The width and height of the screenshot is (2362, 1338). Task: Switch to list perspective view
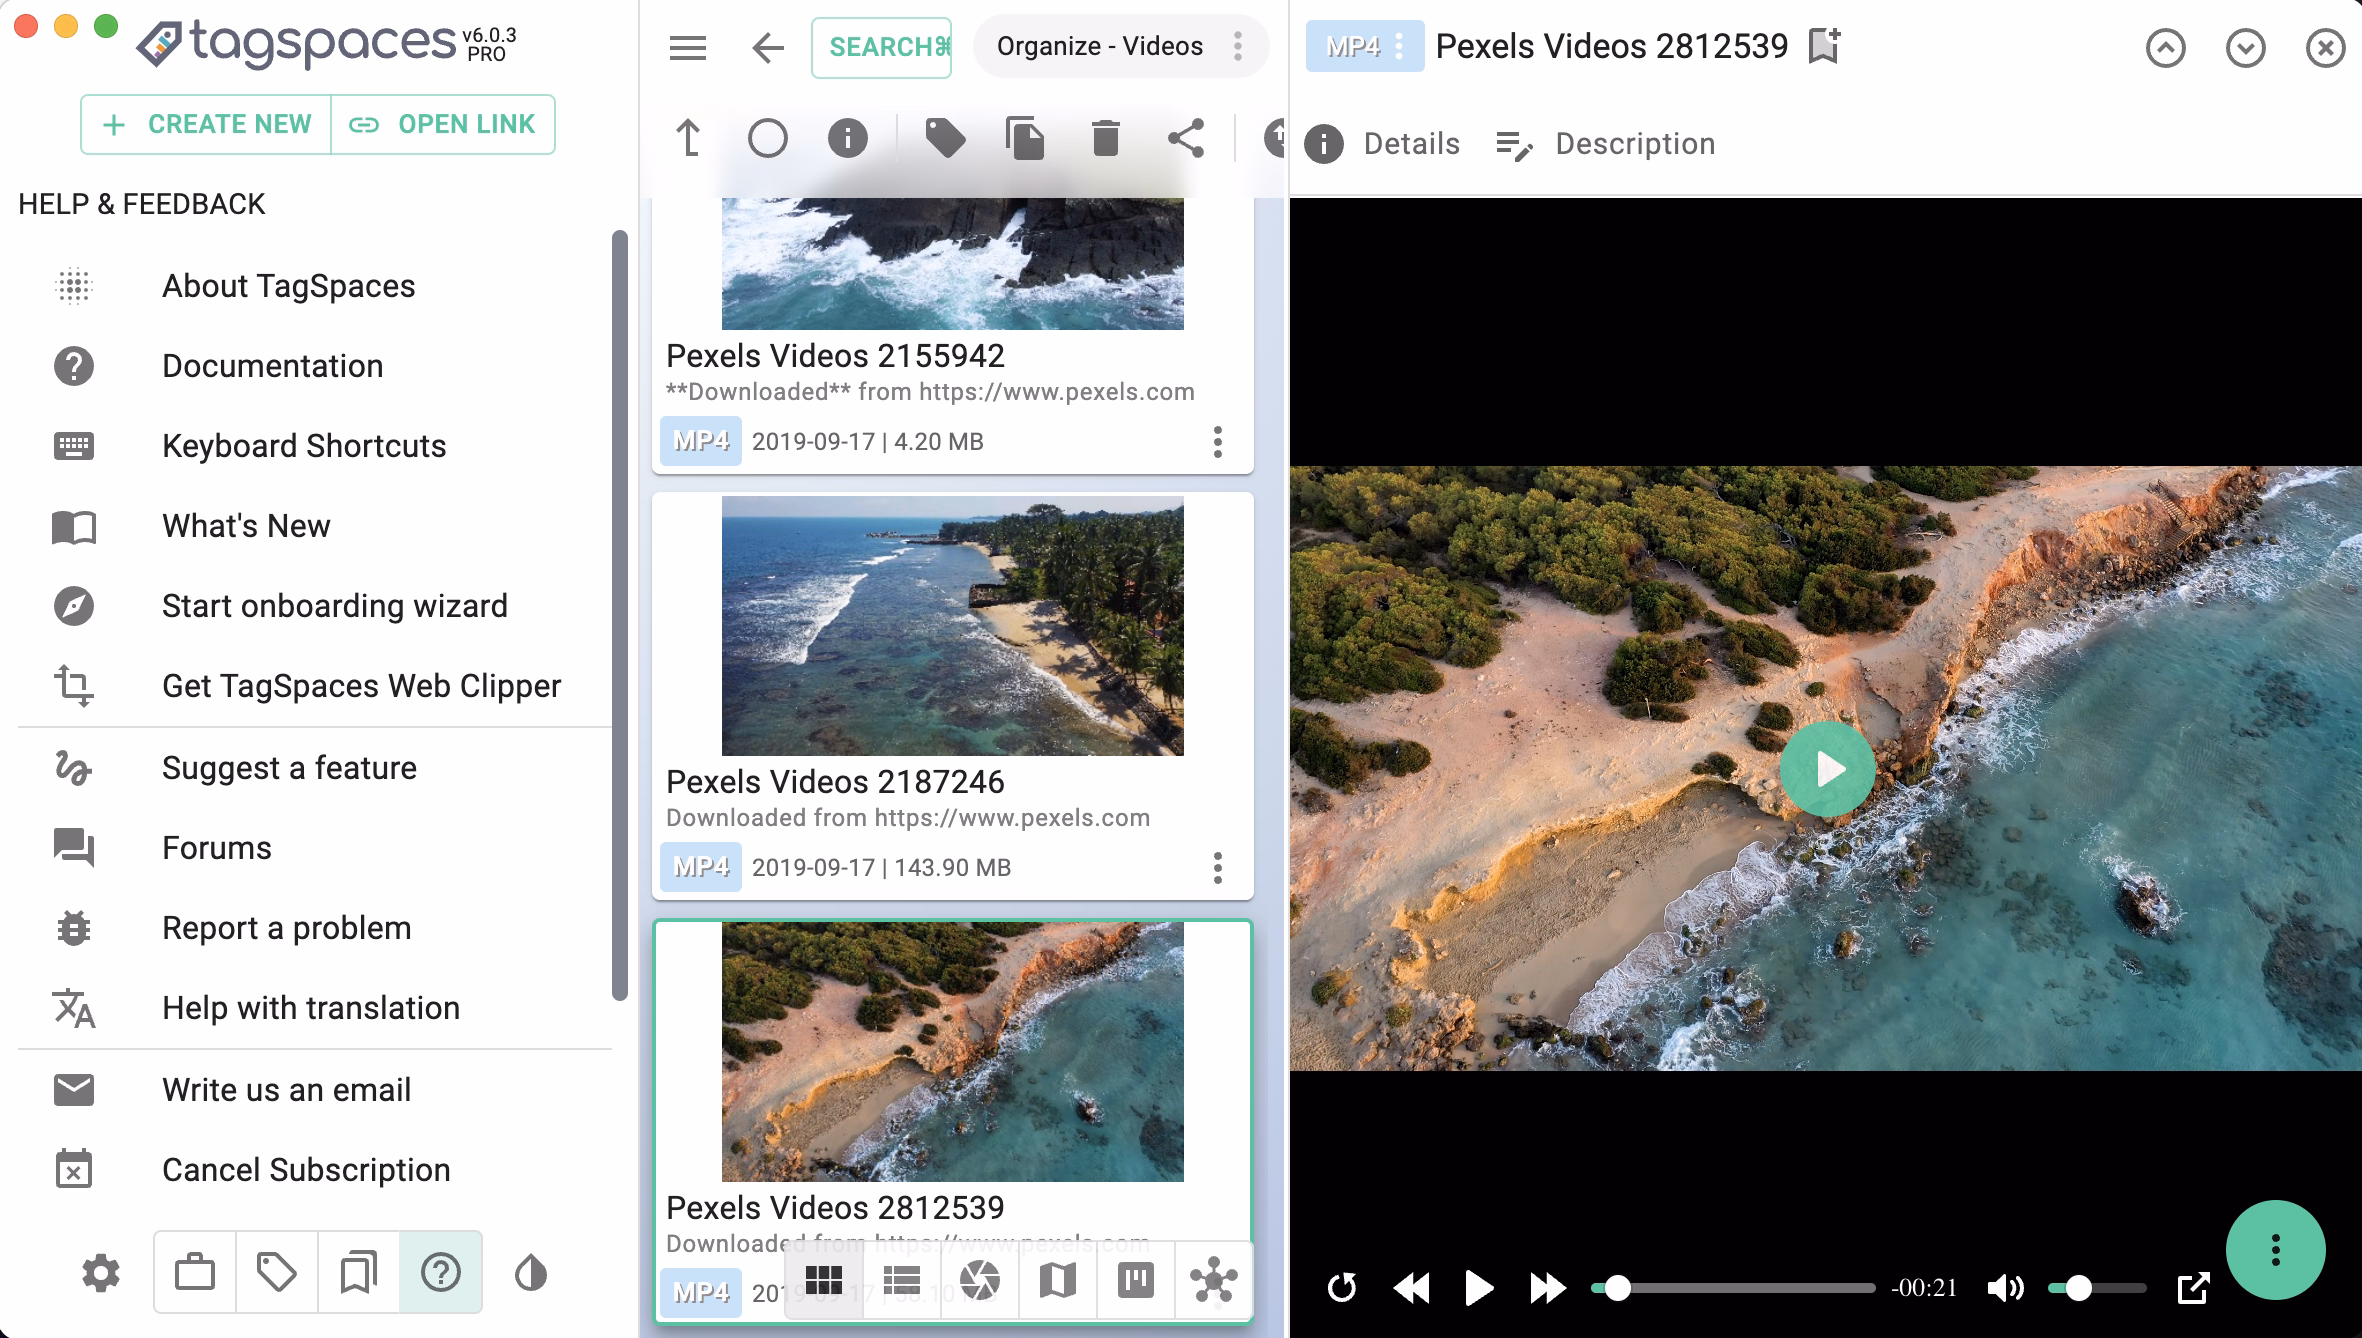tap(902, 1281)
